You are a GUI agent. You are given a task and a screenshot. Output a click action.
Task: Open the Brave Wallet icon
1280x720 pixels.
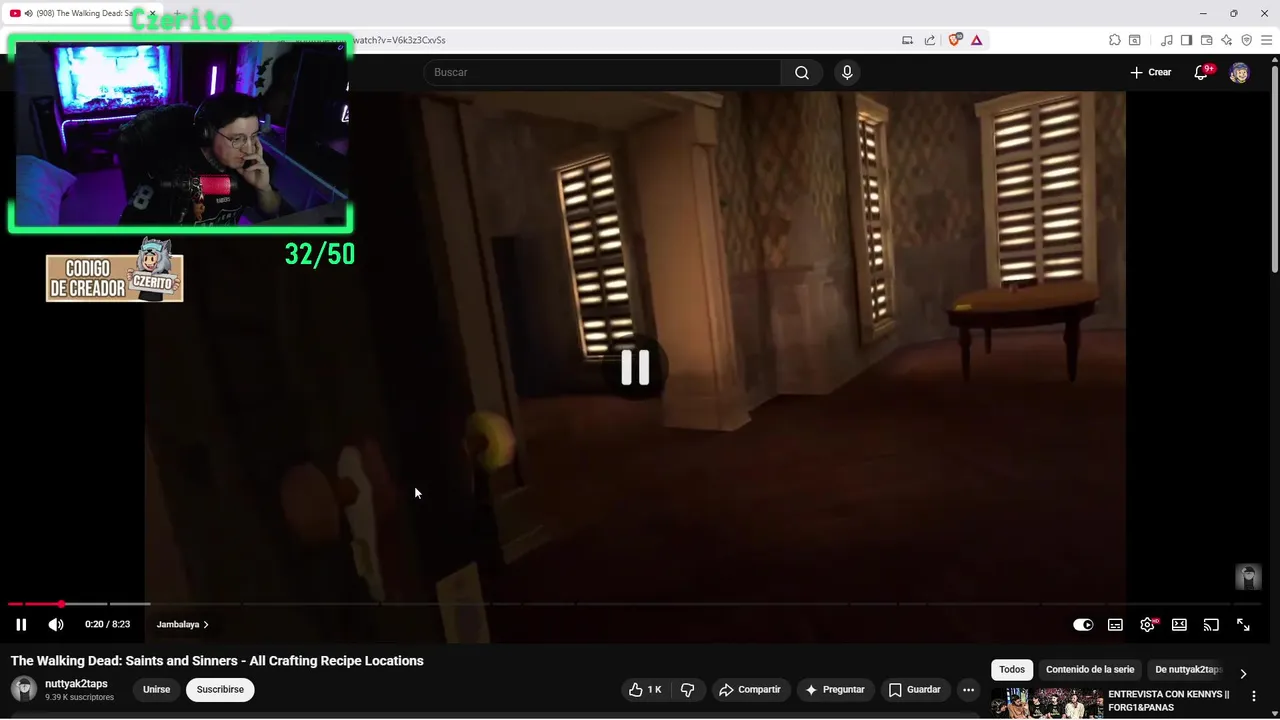(x=1207, y=40)
